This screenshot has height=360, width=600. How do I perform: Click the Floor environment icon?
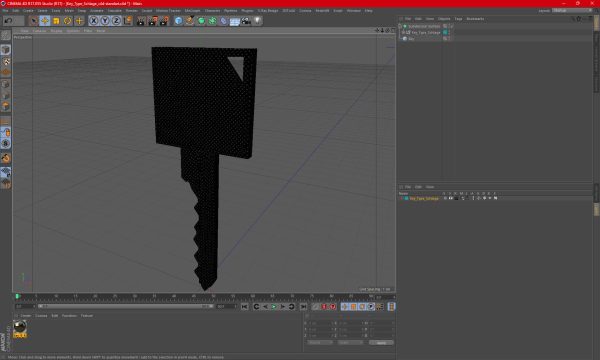tap(235, 21)
